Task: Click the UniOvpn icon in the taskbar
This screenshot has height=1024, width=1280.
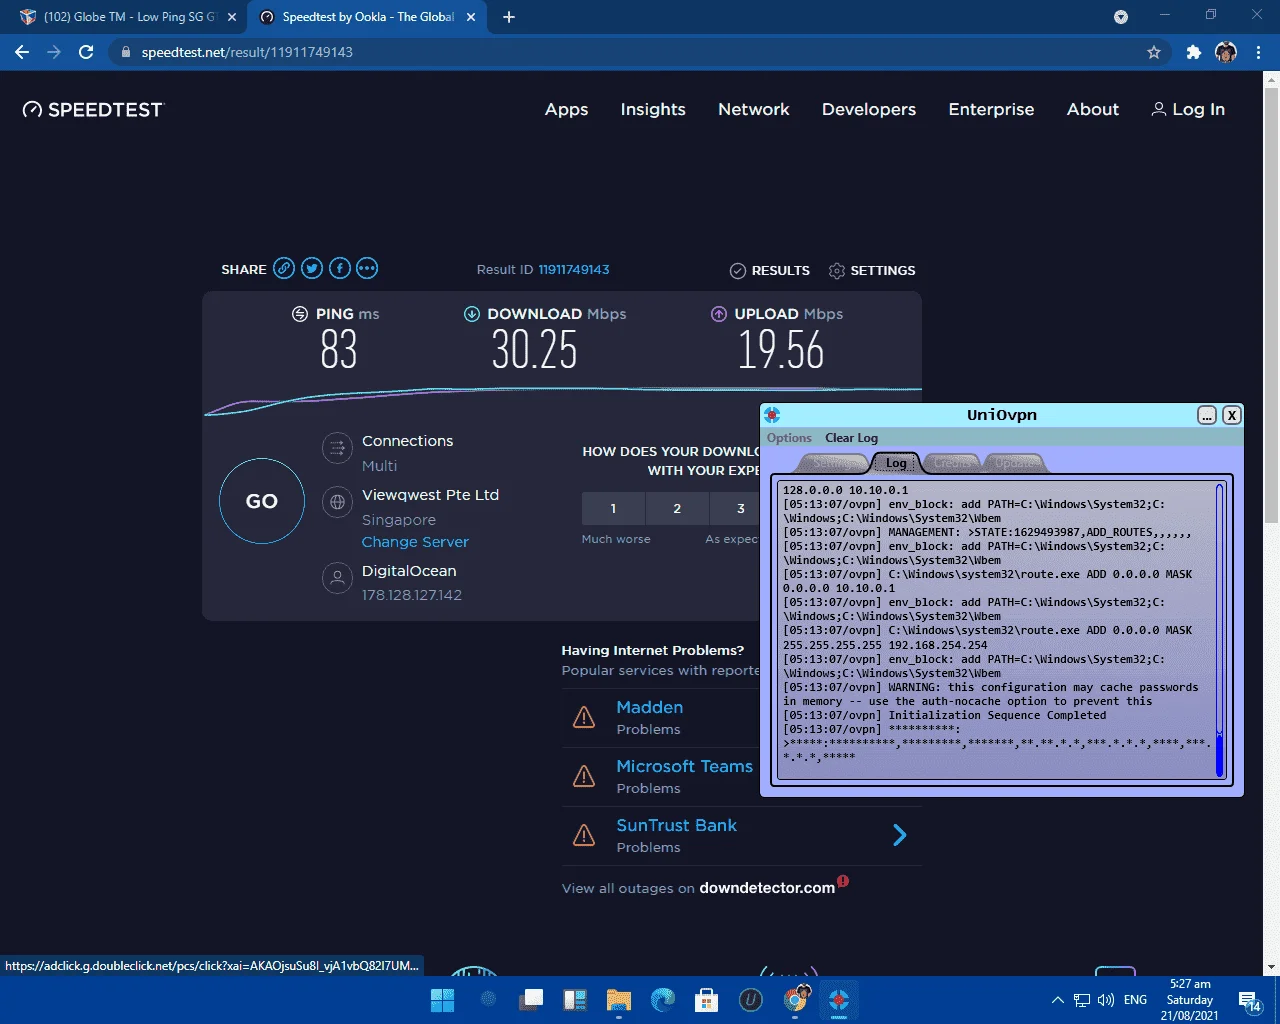Action: coord(839,1000)
